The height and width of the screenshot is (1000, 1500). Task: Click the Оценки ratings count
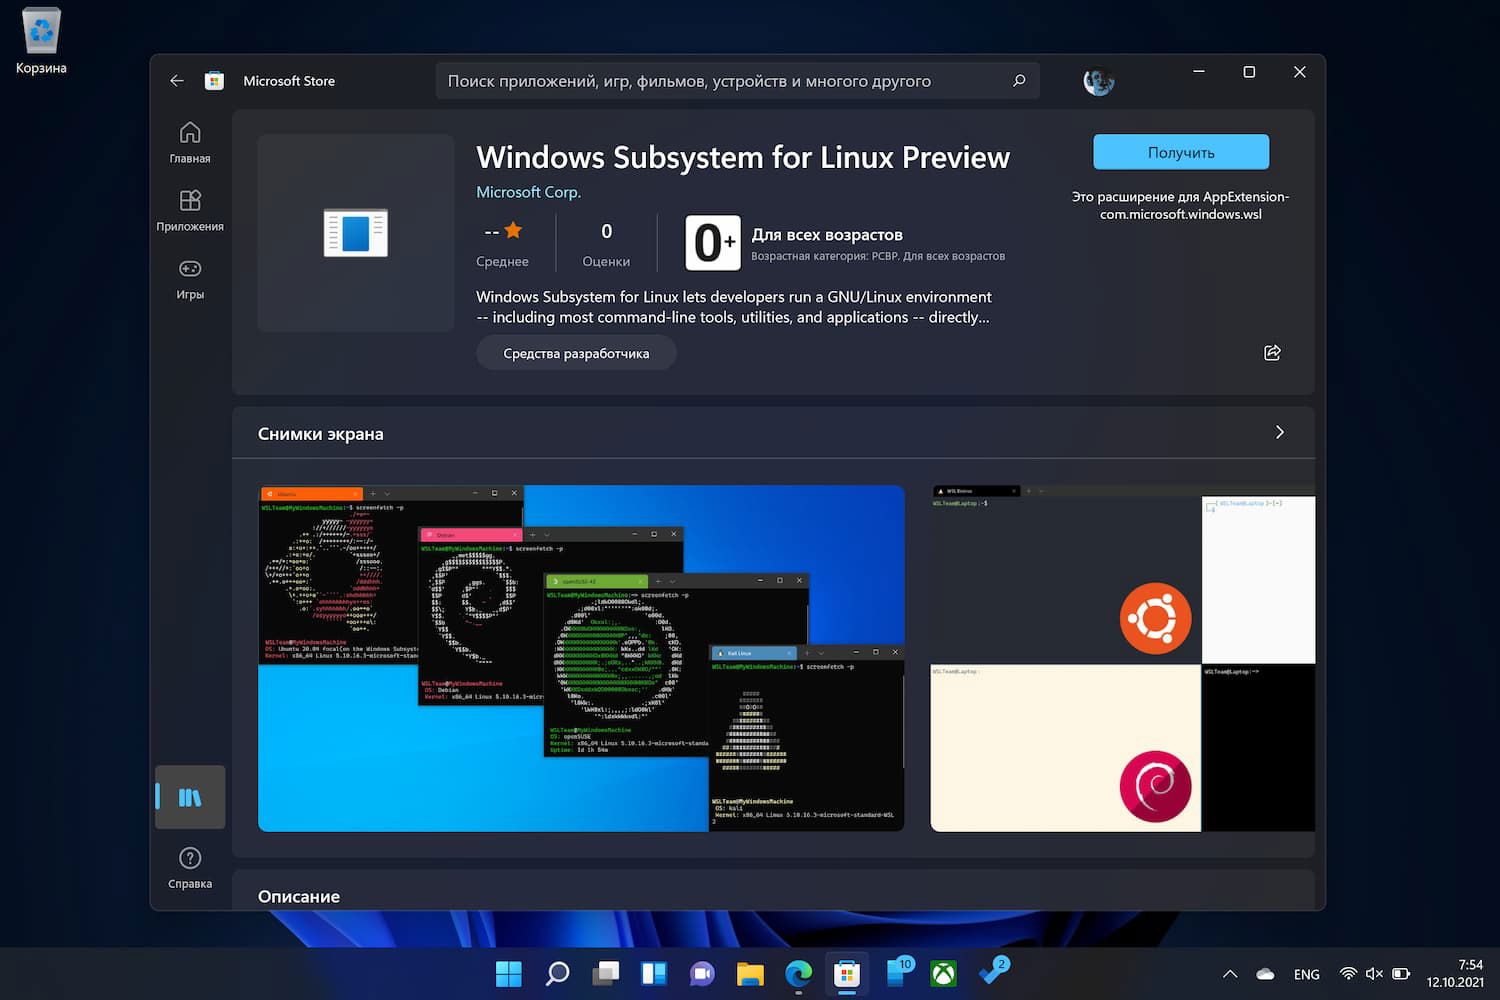606,244
